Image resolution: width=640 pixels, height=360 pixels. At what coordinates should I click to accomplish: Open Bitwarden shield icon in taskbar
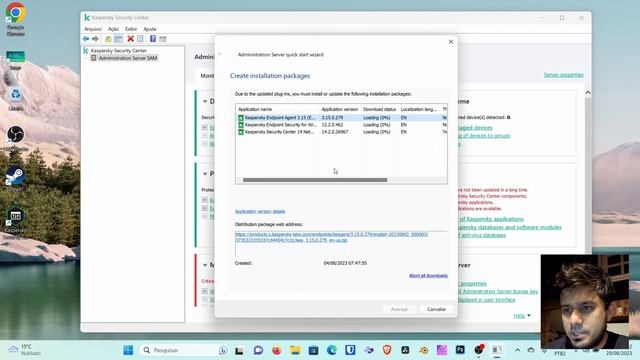point(350,350)
